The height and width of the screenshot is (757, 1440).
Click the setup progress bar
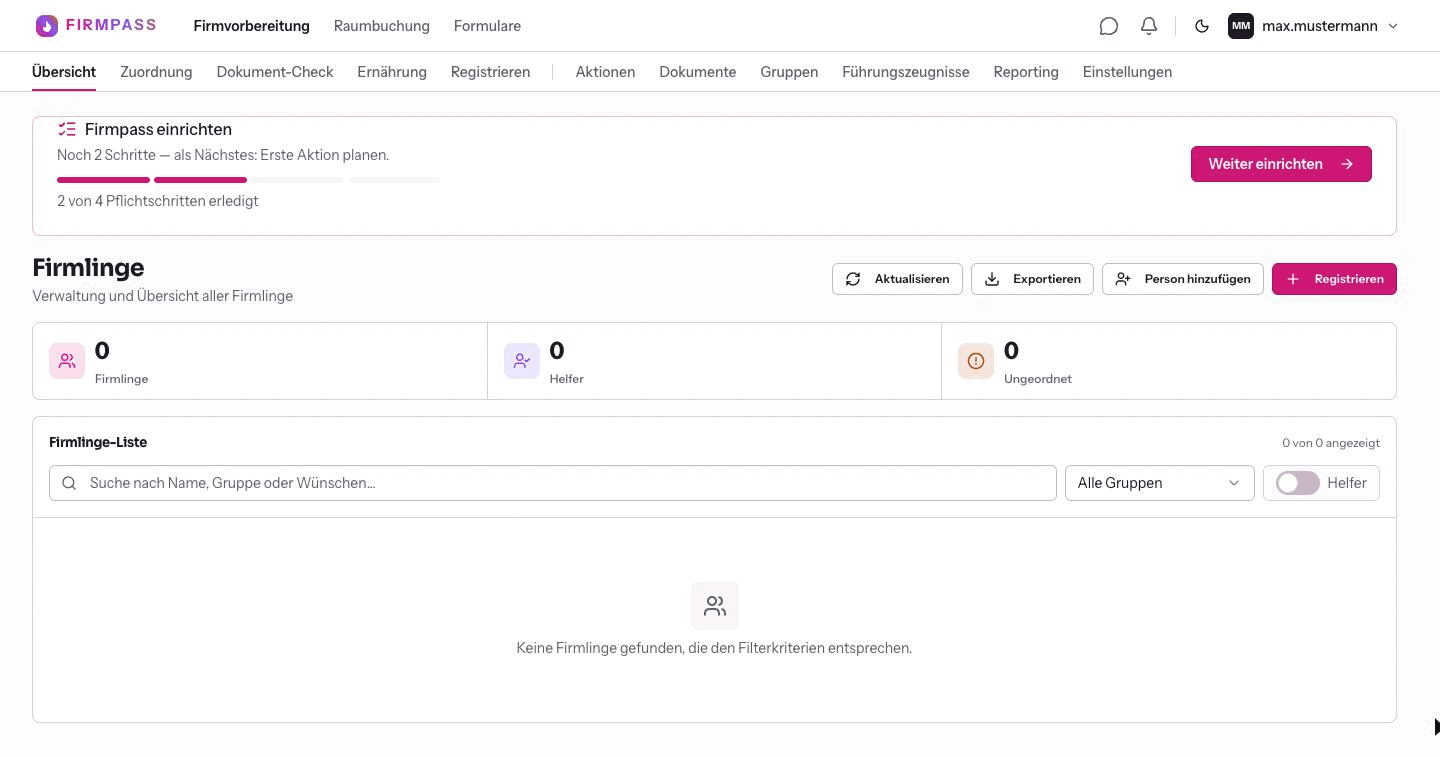pyautogui.click(x=249, y=180)
